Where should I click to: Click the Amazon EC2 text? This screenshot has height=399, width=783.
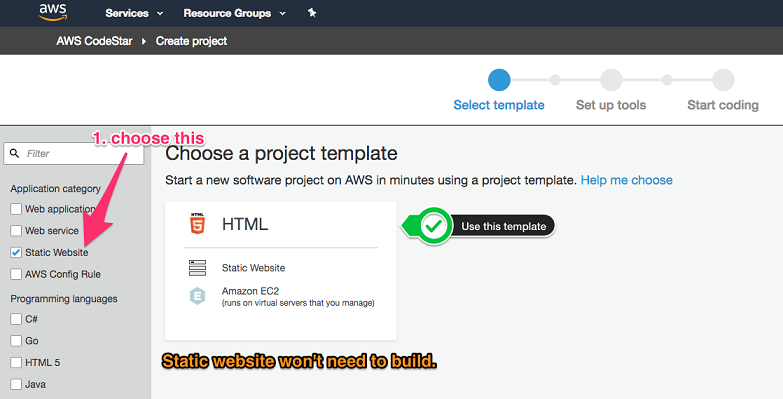pos(250,291)
